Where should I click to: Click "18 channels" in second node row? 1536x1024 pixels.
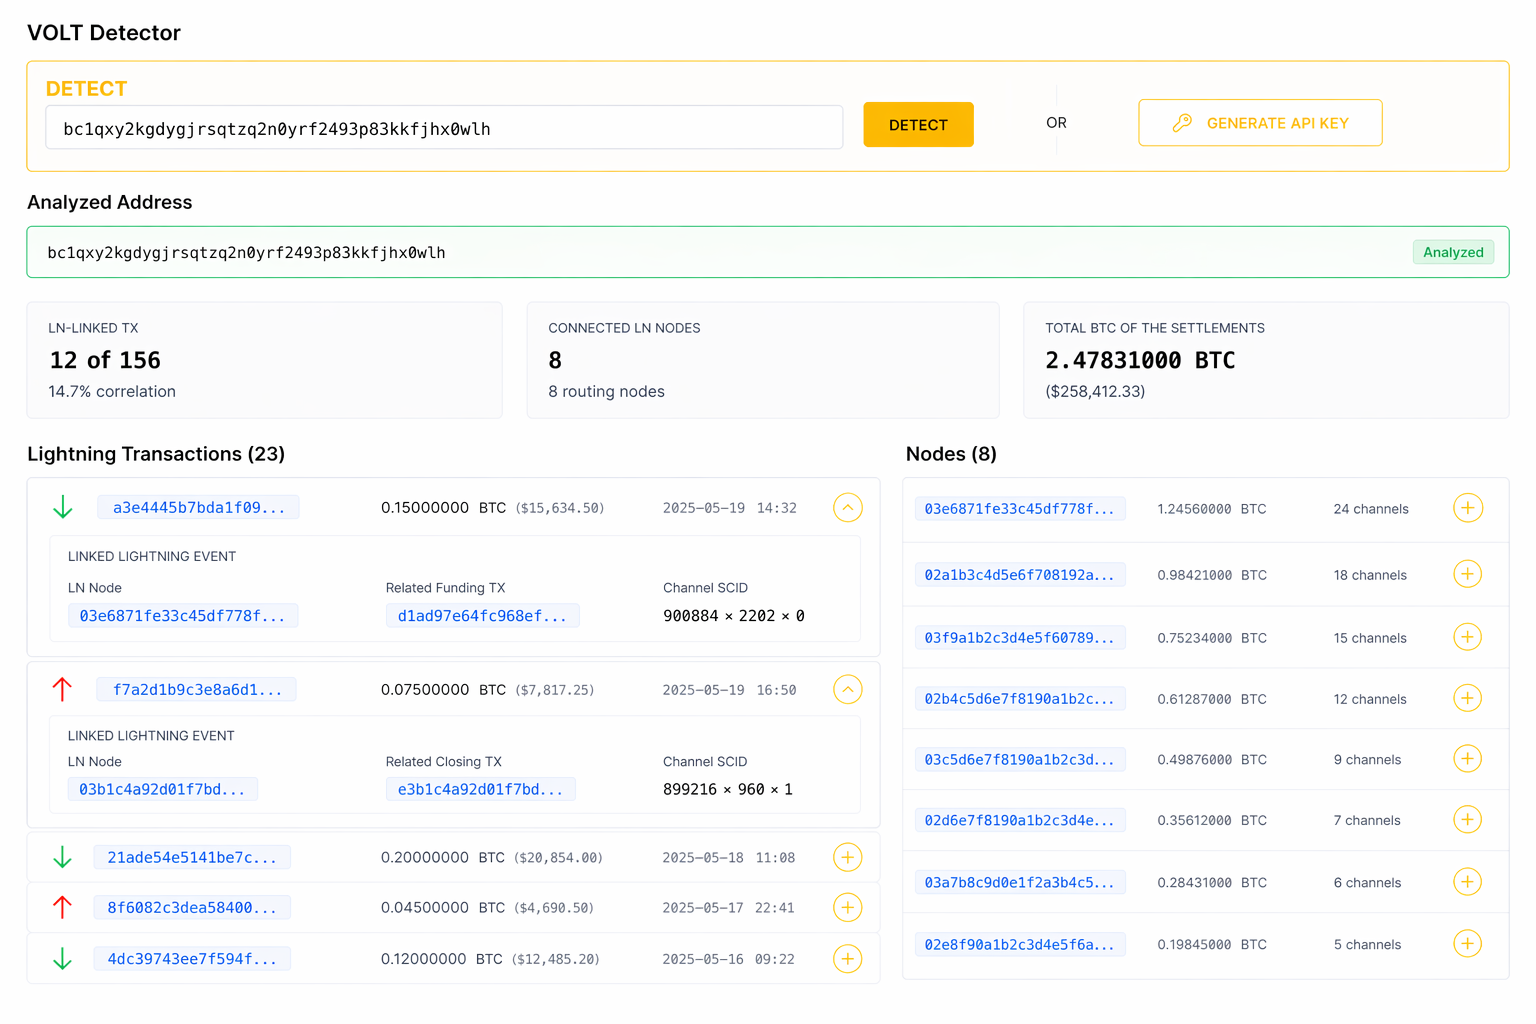coord(1370,575)
